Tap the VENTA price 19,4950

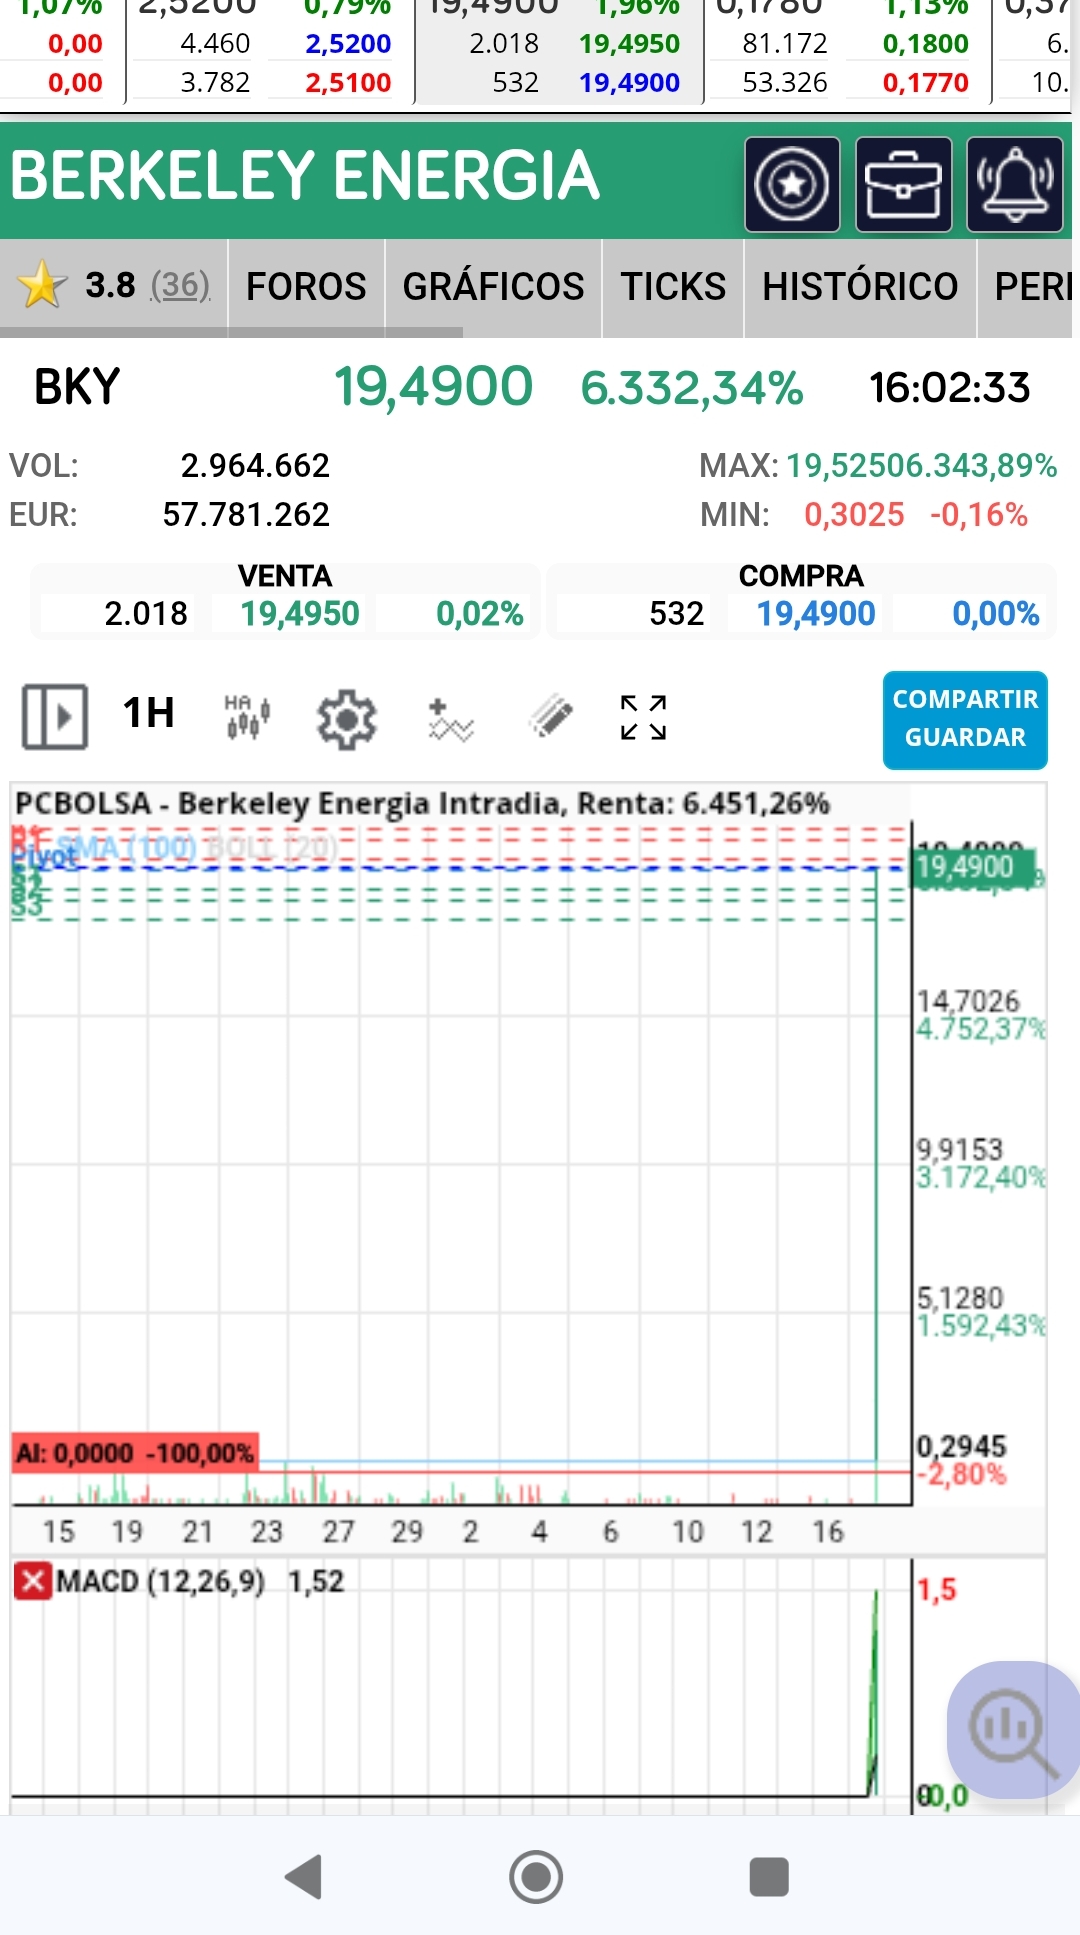[300, 613]
